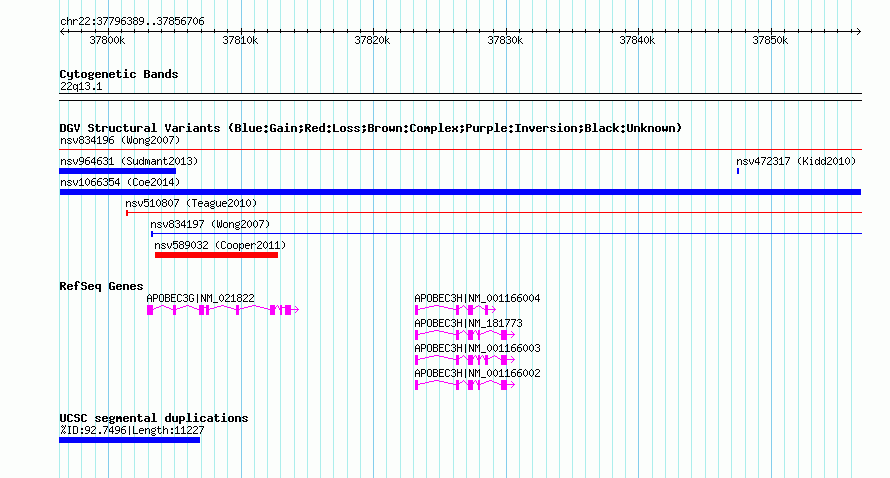Click the DGV Structural Variants track title
This screenshot has width=890, height=478.
pos(371,128)
